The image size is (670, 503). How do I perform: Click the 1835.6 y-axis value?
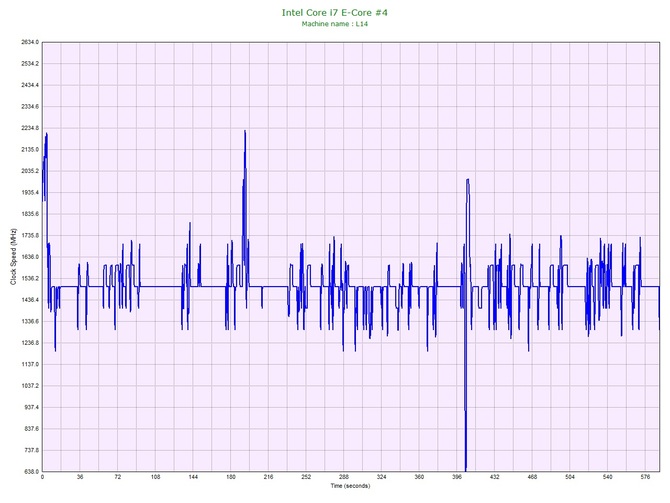pos(30,214)
